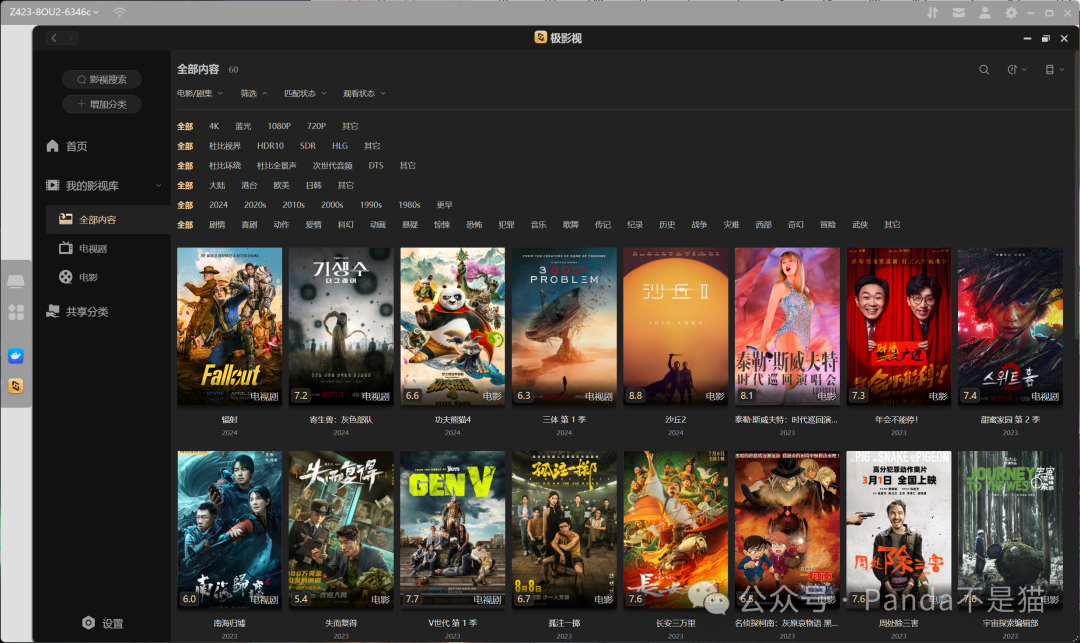Image resolution: width=1080 pixels, height=643 pixels.
Task: Select the 杜比全景声 filter
Action: point(277,165)
